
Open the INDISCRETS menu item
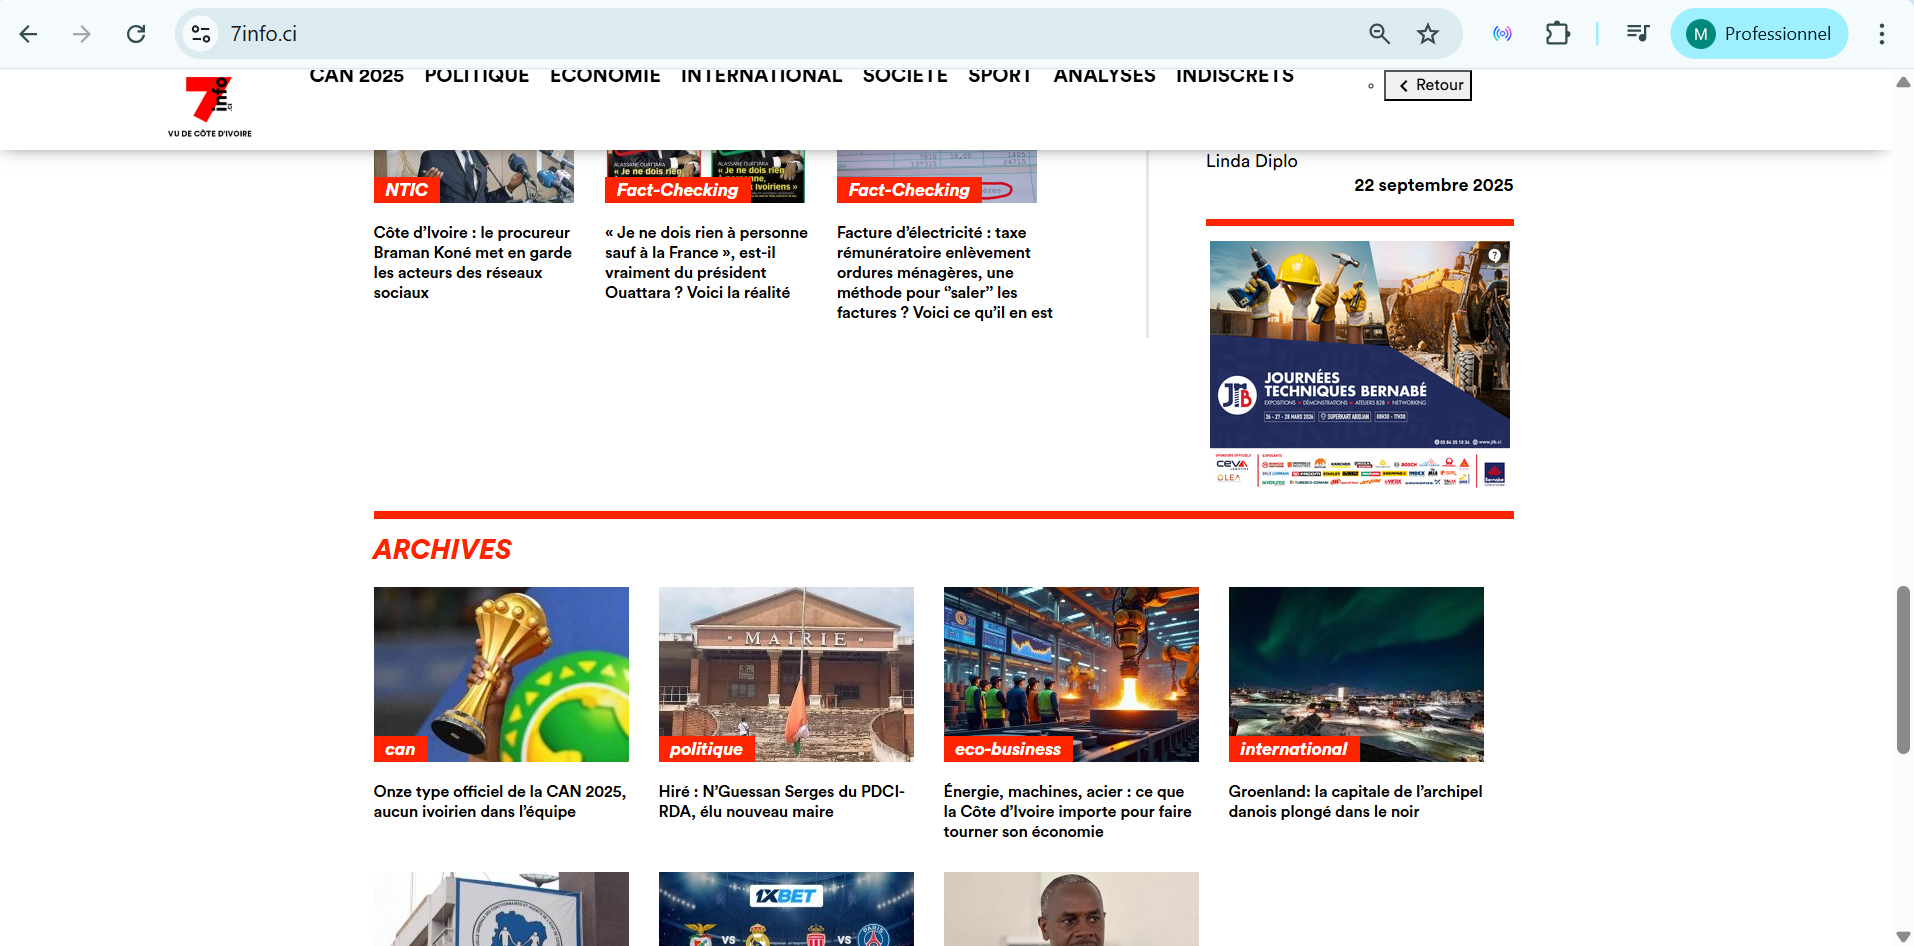click(x=1235, y=76)
